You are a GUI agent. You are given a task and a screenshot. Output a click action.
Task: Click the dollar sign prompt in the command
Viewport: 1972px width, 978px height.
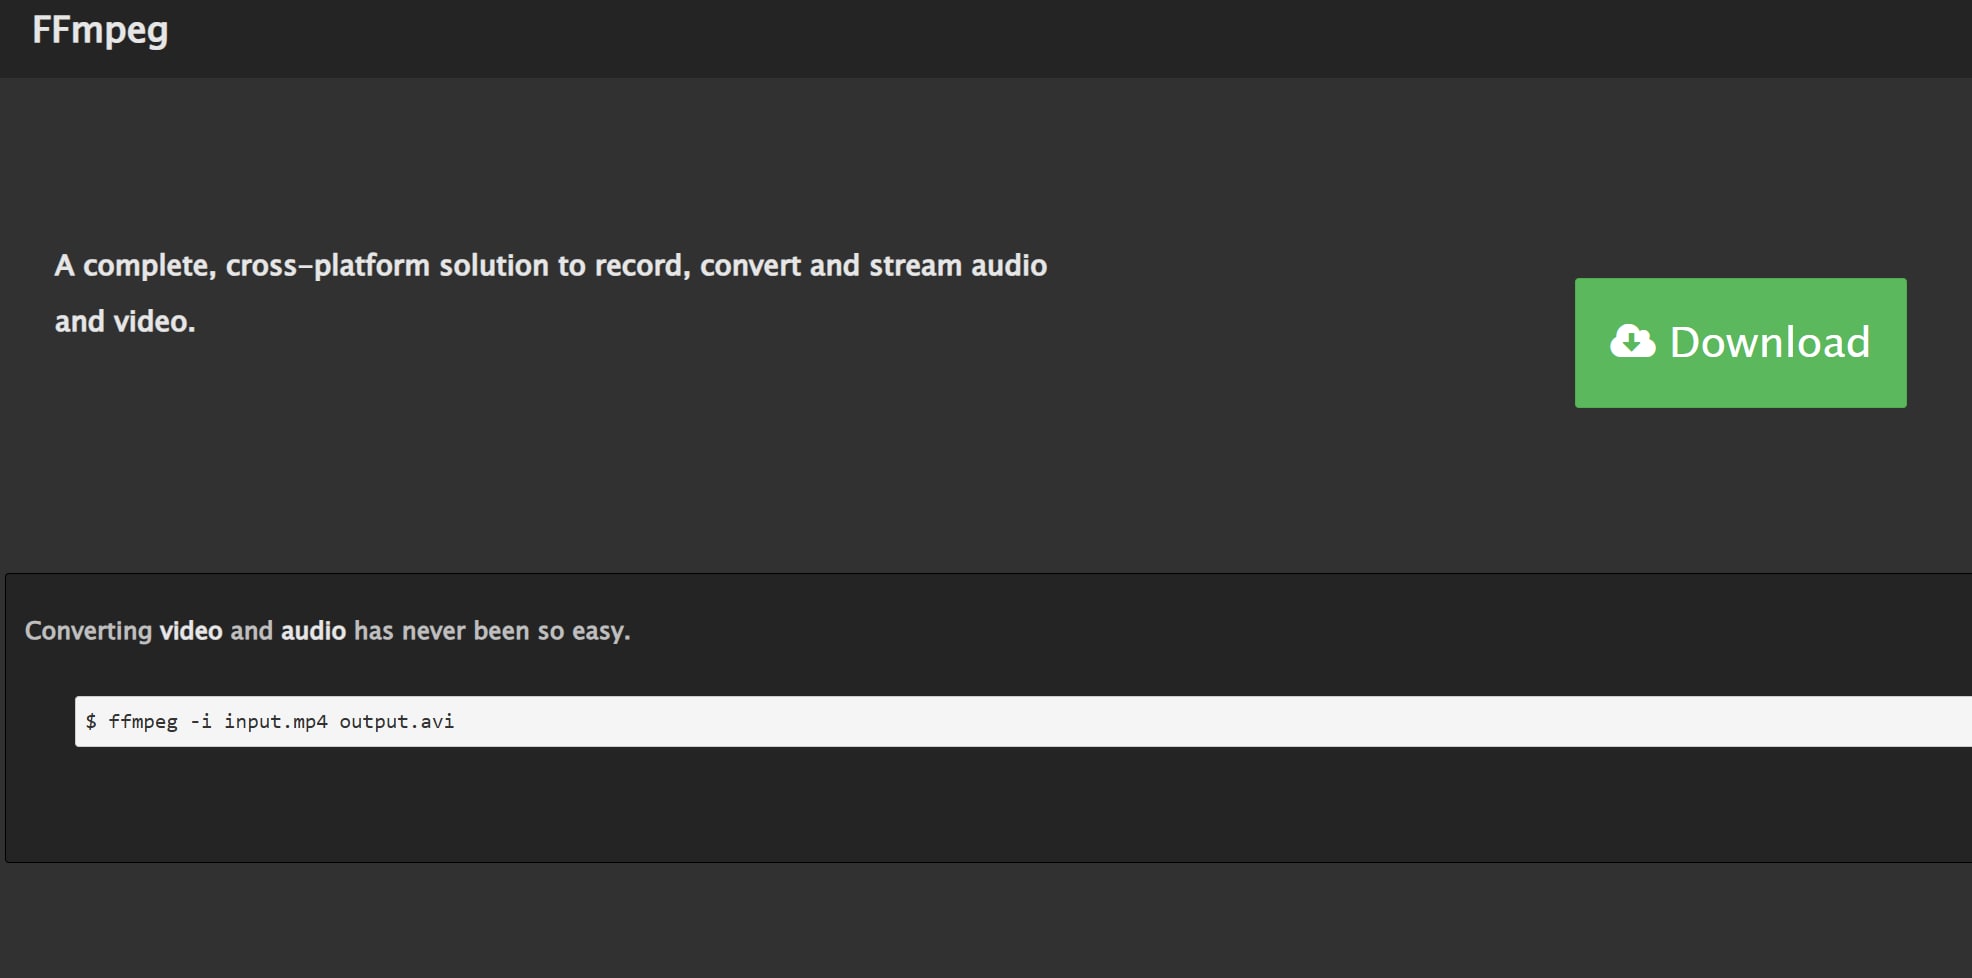coord(91,722)
